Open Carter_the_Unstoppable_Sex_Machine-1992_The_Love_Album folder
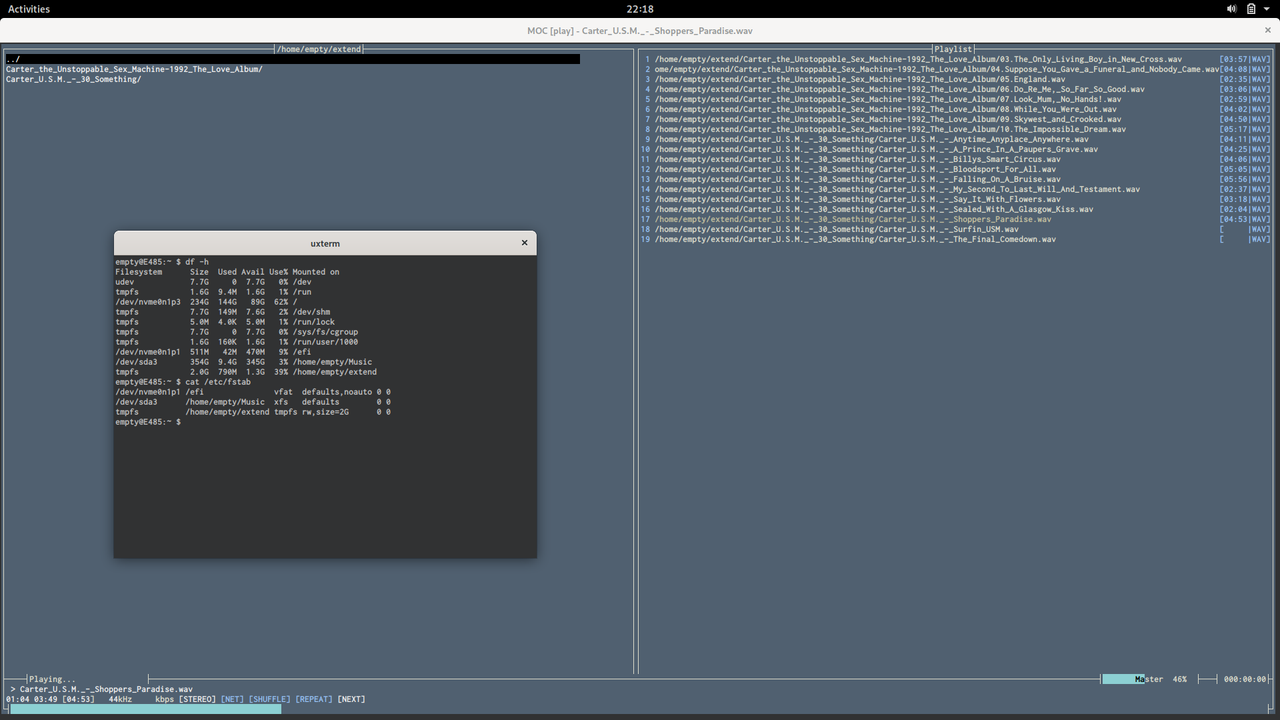This screenshot has height=720, width=1280. tap(134, 69)
